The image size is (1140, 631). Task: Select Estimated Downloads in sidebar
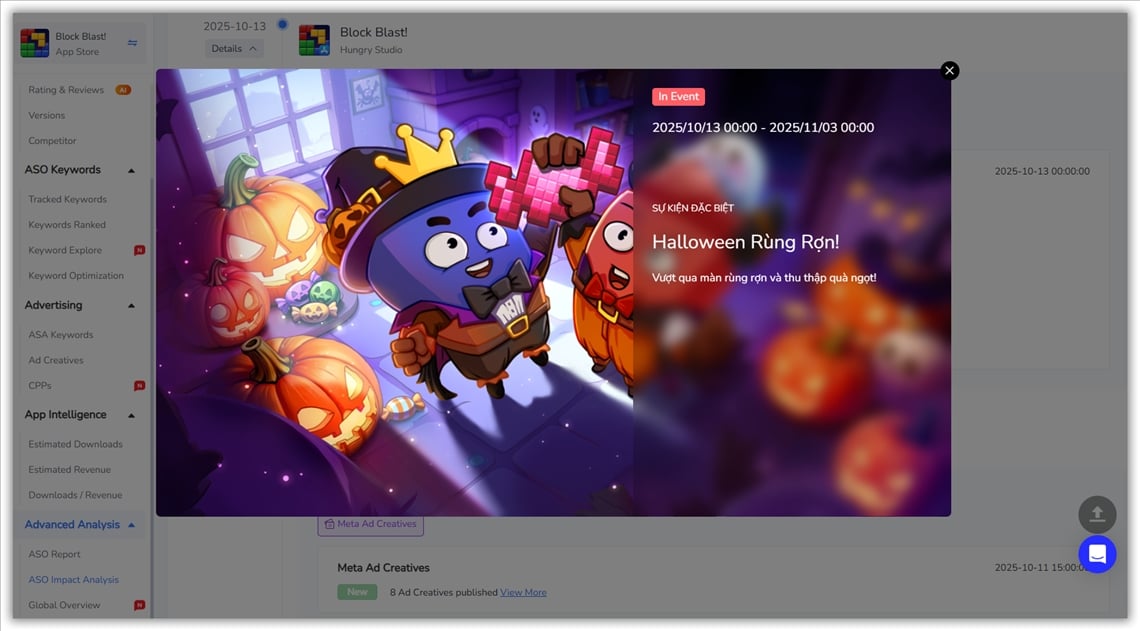tap(75, 444)
